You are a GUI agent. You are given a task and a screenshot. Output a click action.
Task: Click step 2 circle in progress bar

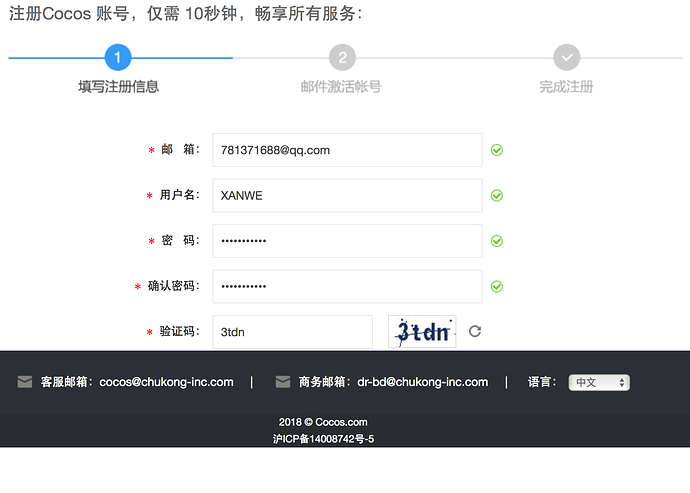coord(342,57)
